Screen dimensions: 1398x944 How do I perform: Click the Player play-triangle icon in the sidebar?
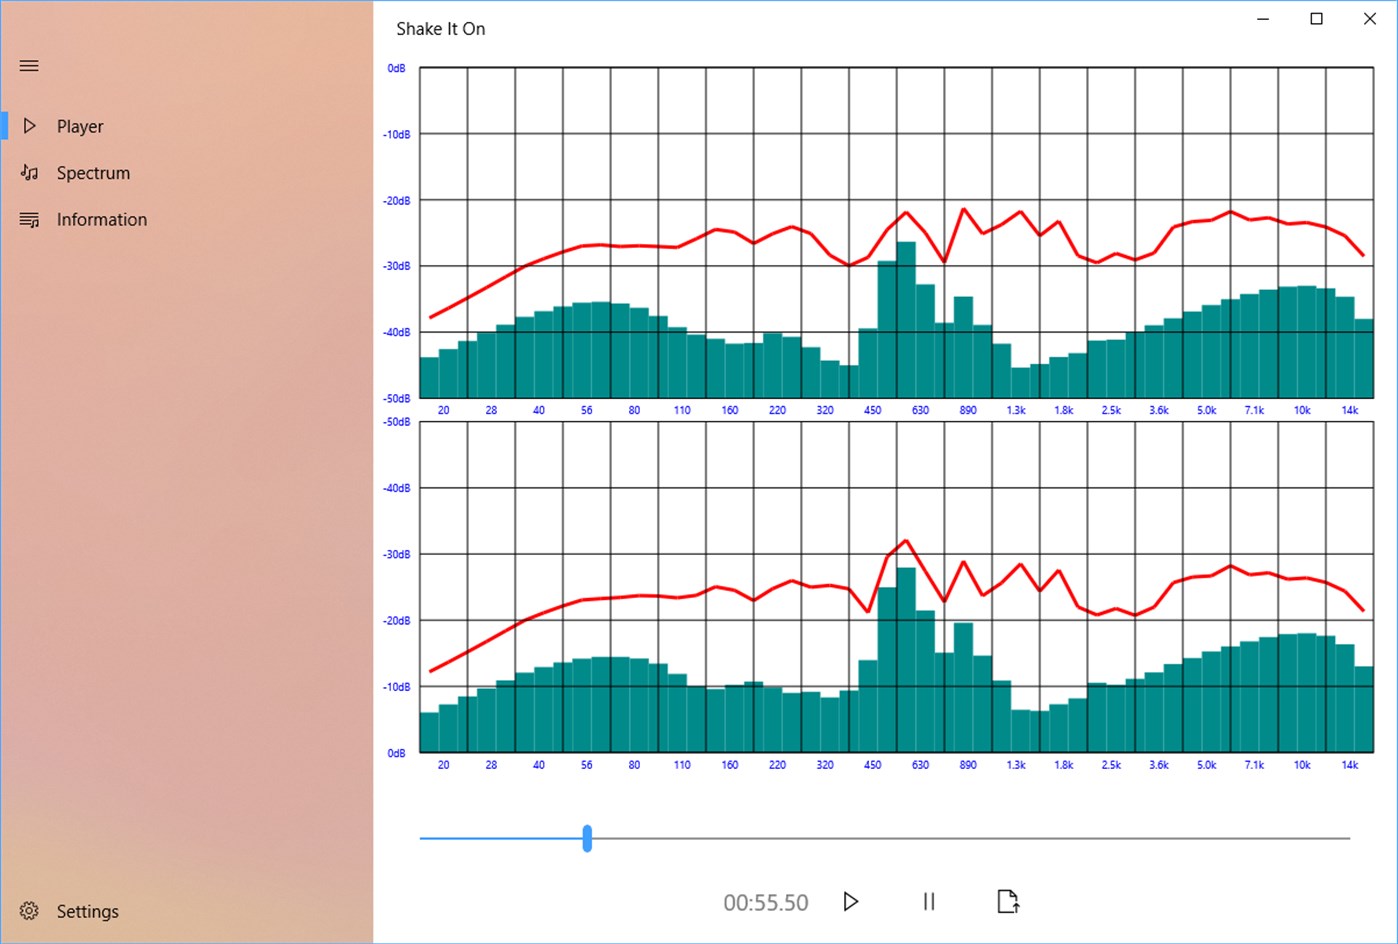pos(28,125)
